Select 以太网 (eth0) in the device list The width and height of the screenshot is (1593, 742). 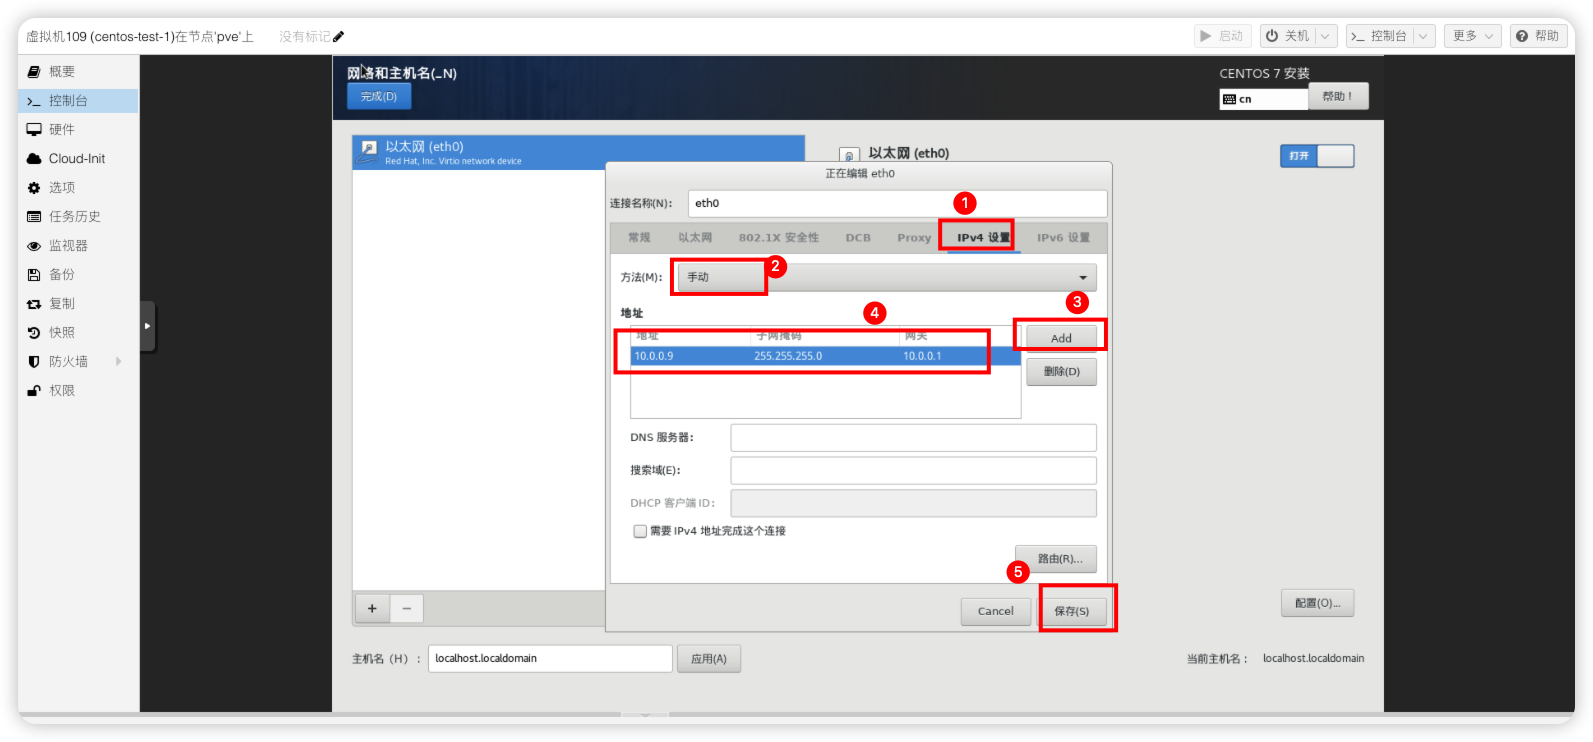coord(579,152)
